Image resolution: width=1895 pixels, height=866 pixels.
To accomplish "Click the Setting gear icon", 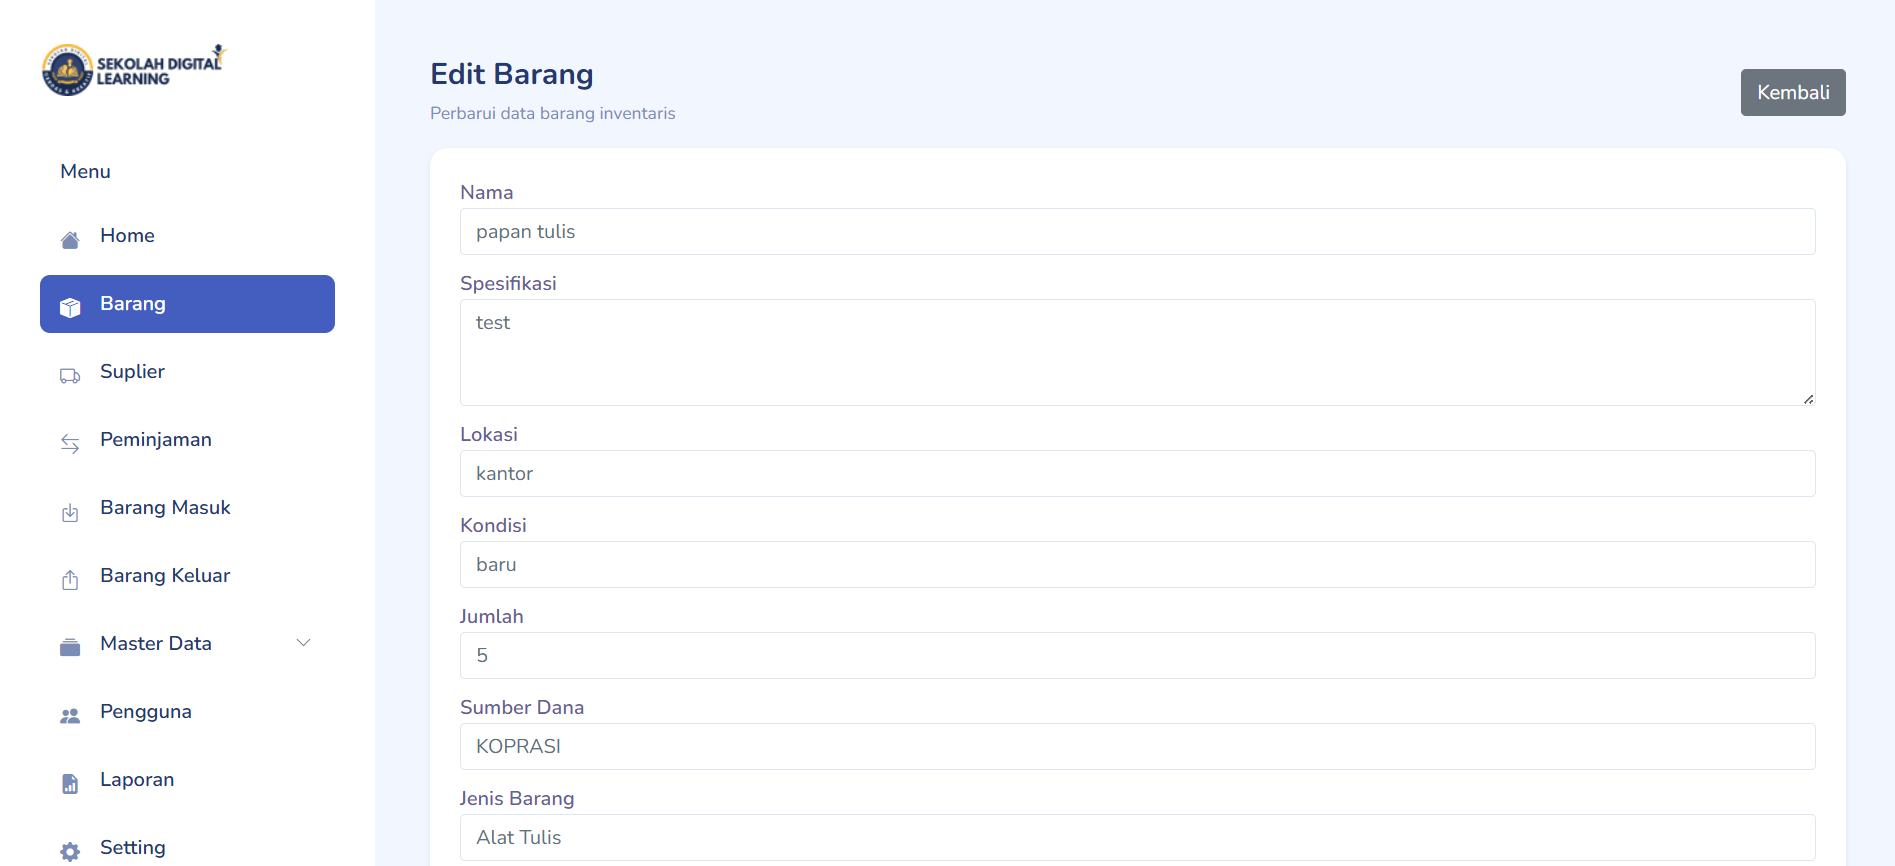I will 70,852.
